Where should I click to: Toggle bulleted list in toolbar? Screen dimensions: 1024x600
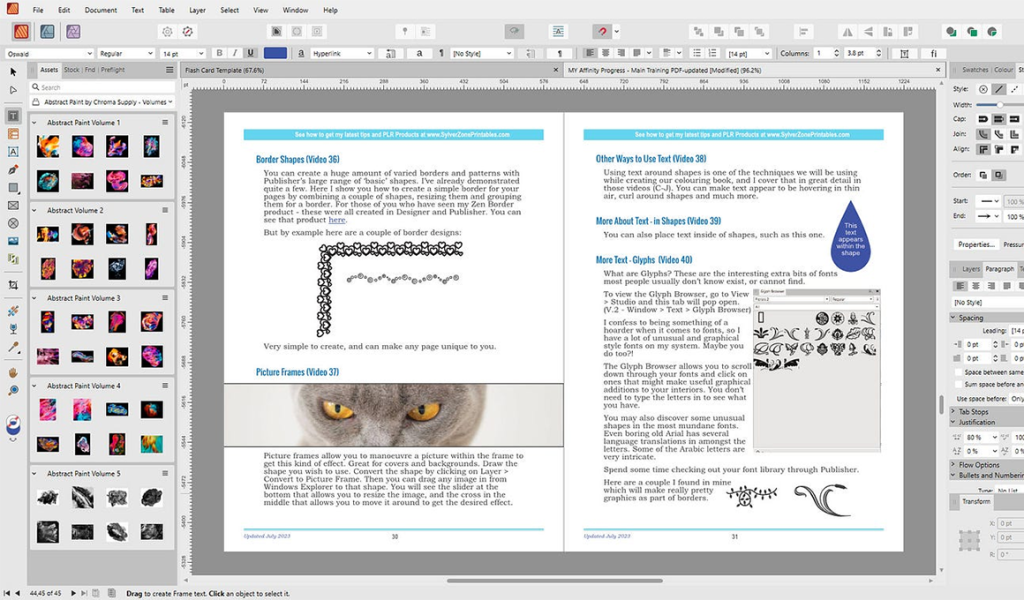697,54
